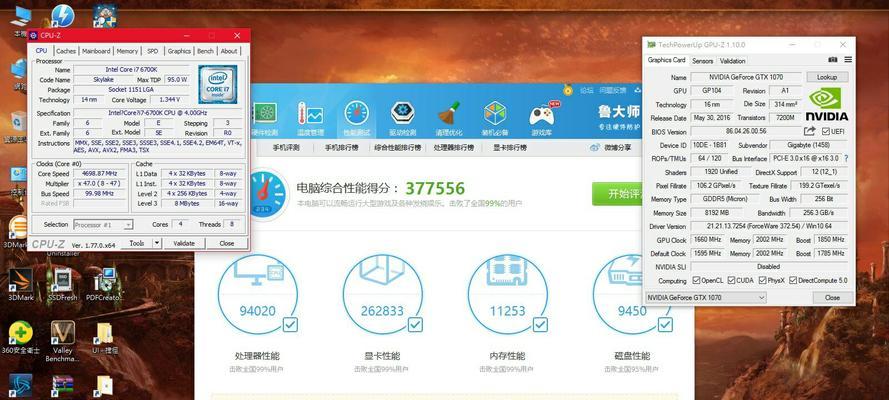
Task: Click the 微博分享 link
Action: (x=617, y=148)
